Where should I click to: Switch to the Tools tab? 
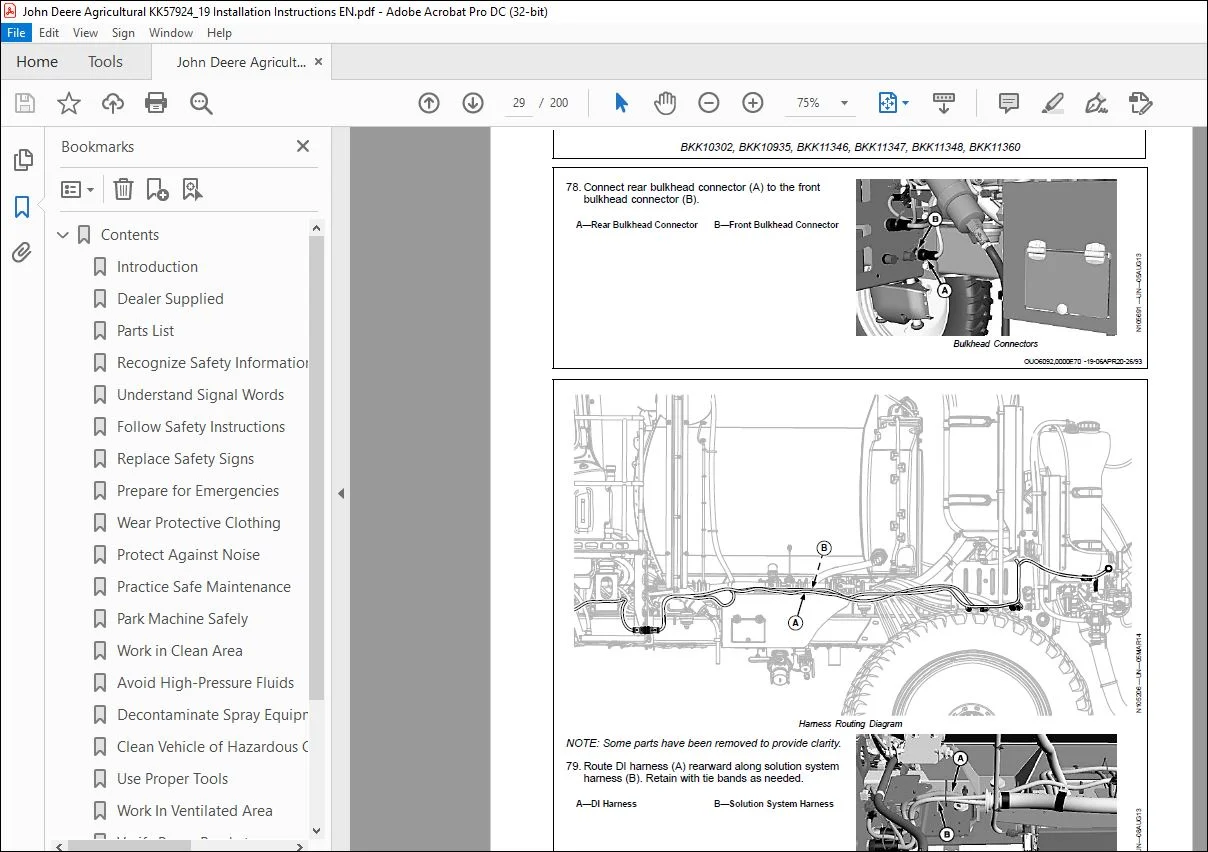point(105,62)
